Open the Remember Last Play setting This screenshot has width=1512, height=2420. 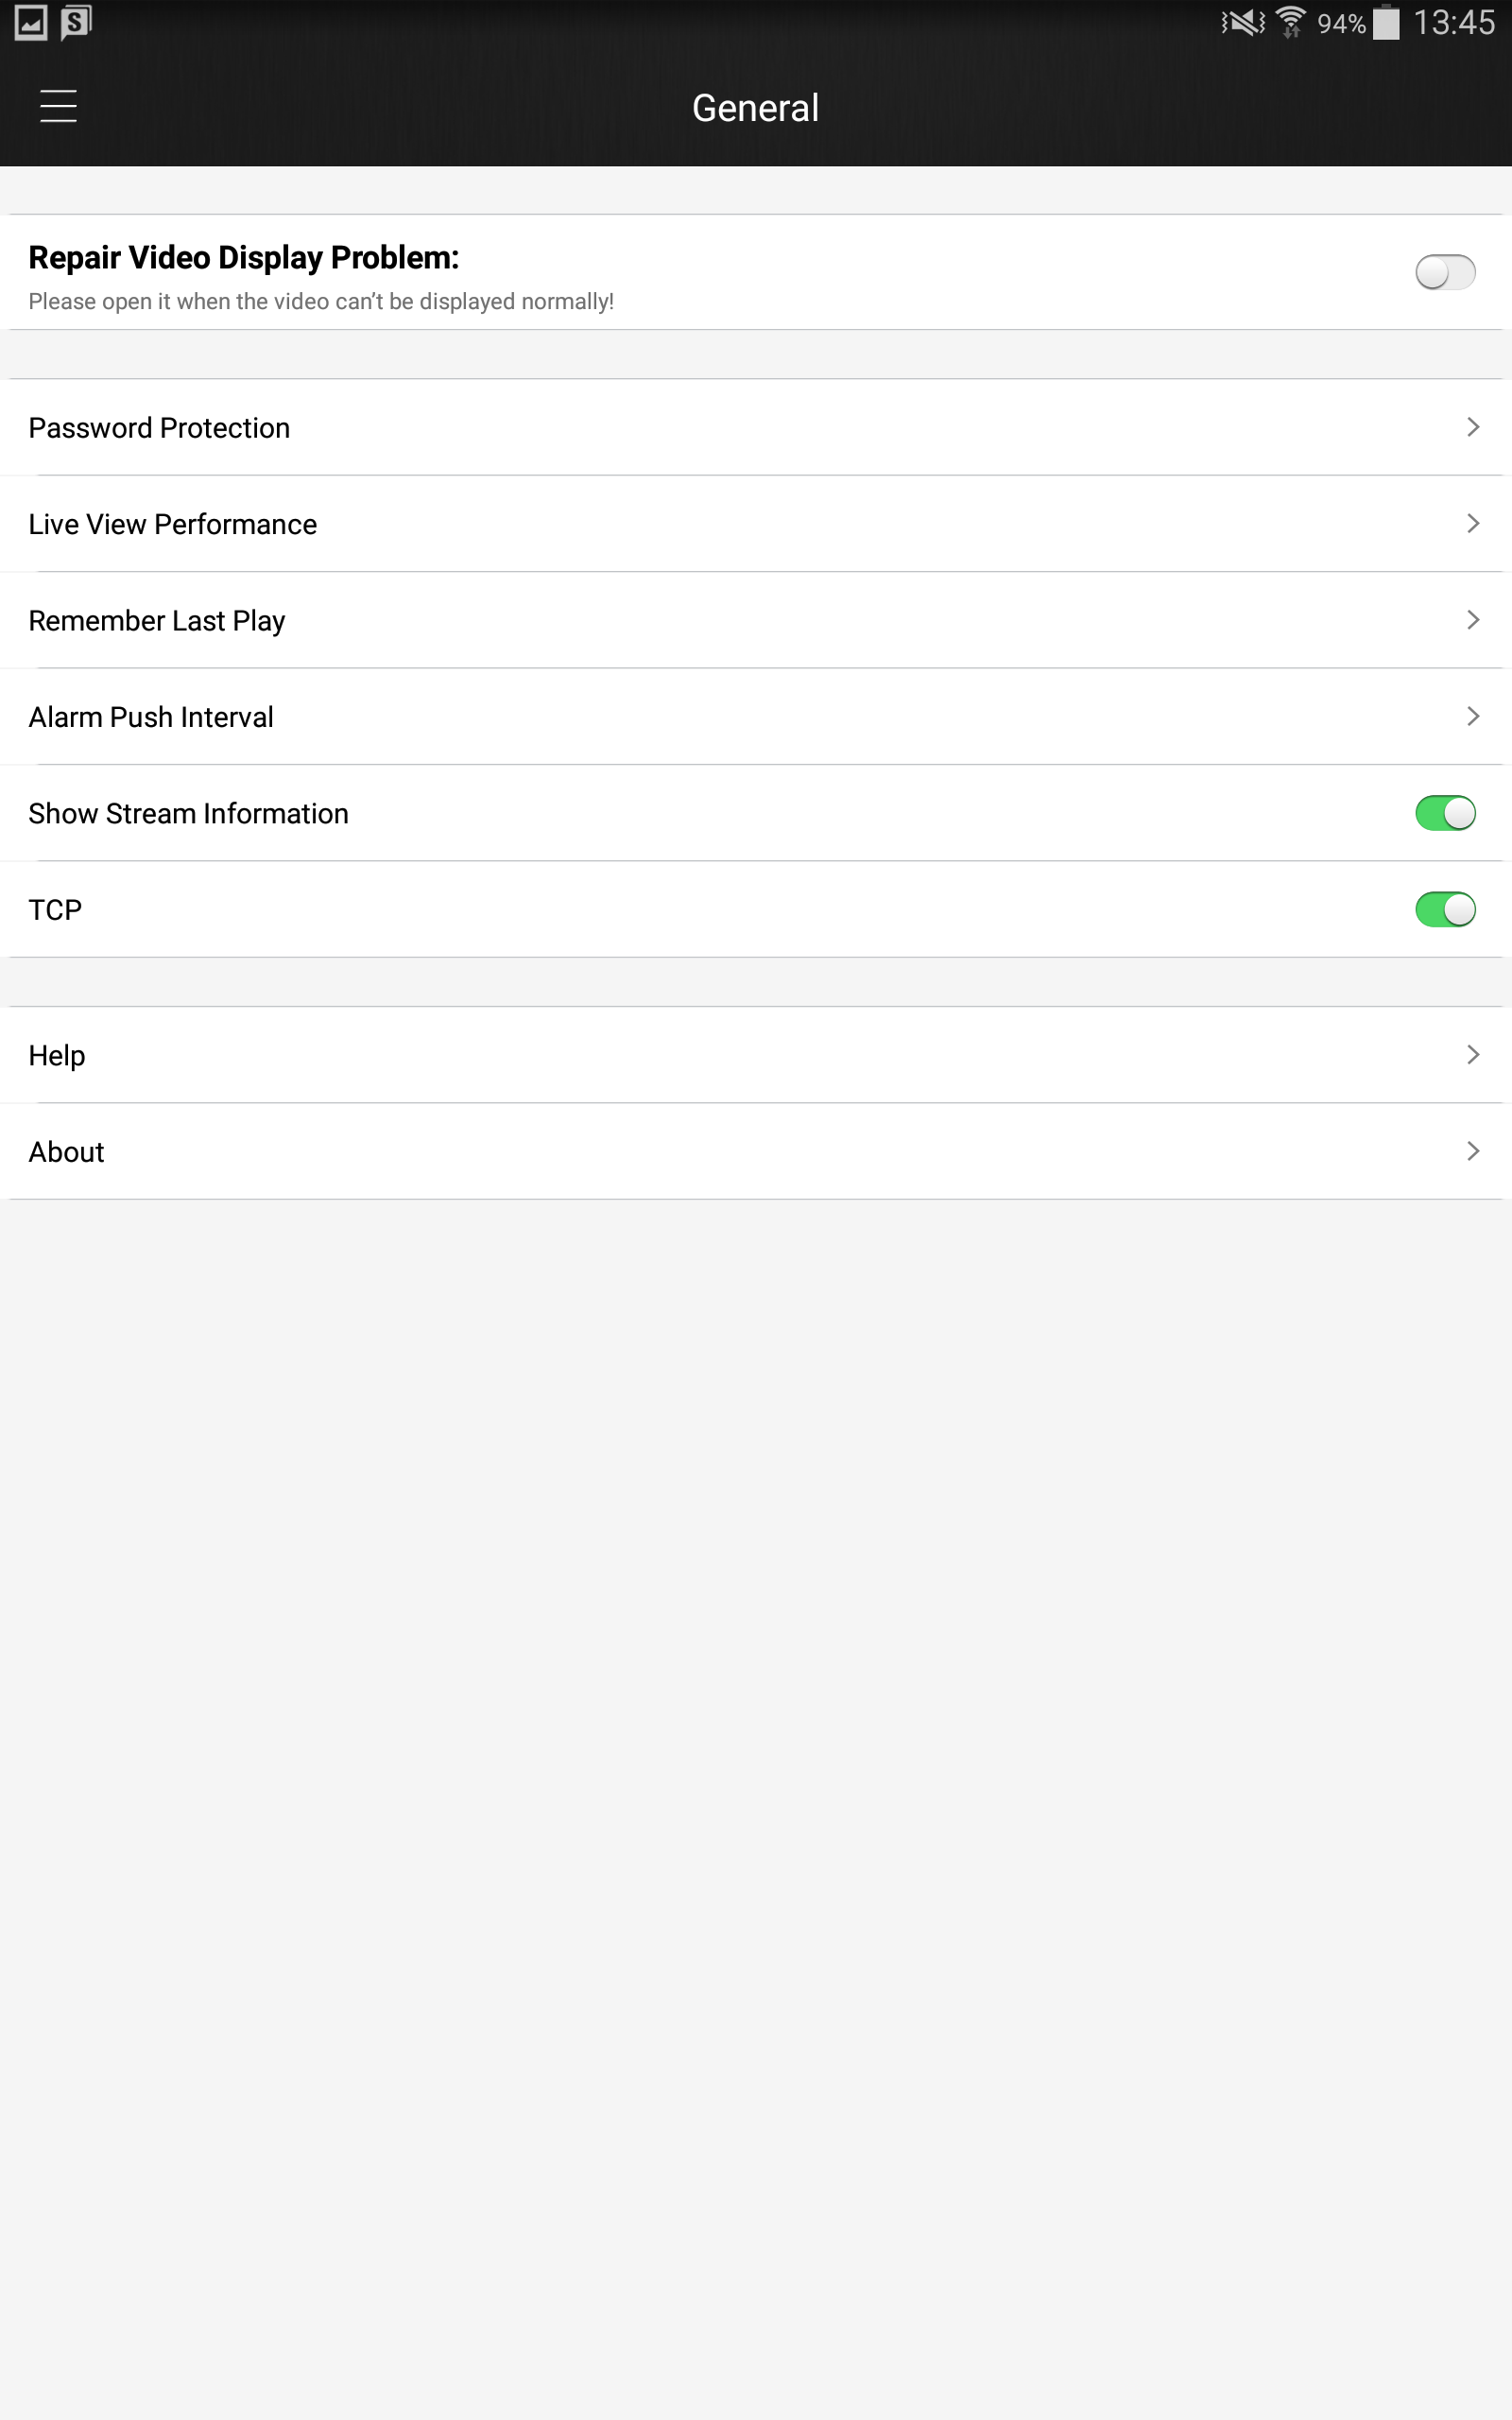tap(756, 620)
